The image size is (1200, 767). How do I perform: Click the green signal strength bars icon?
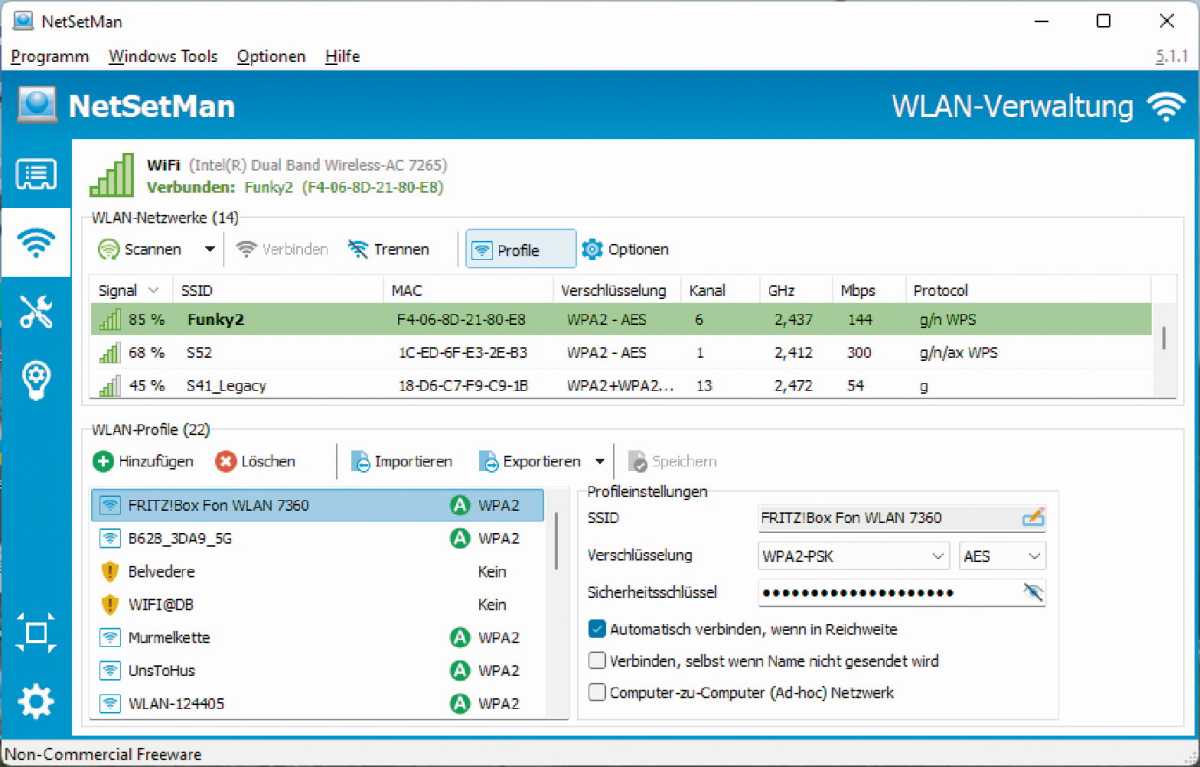(x=111, y=174)
